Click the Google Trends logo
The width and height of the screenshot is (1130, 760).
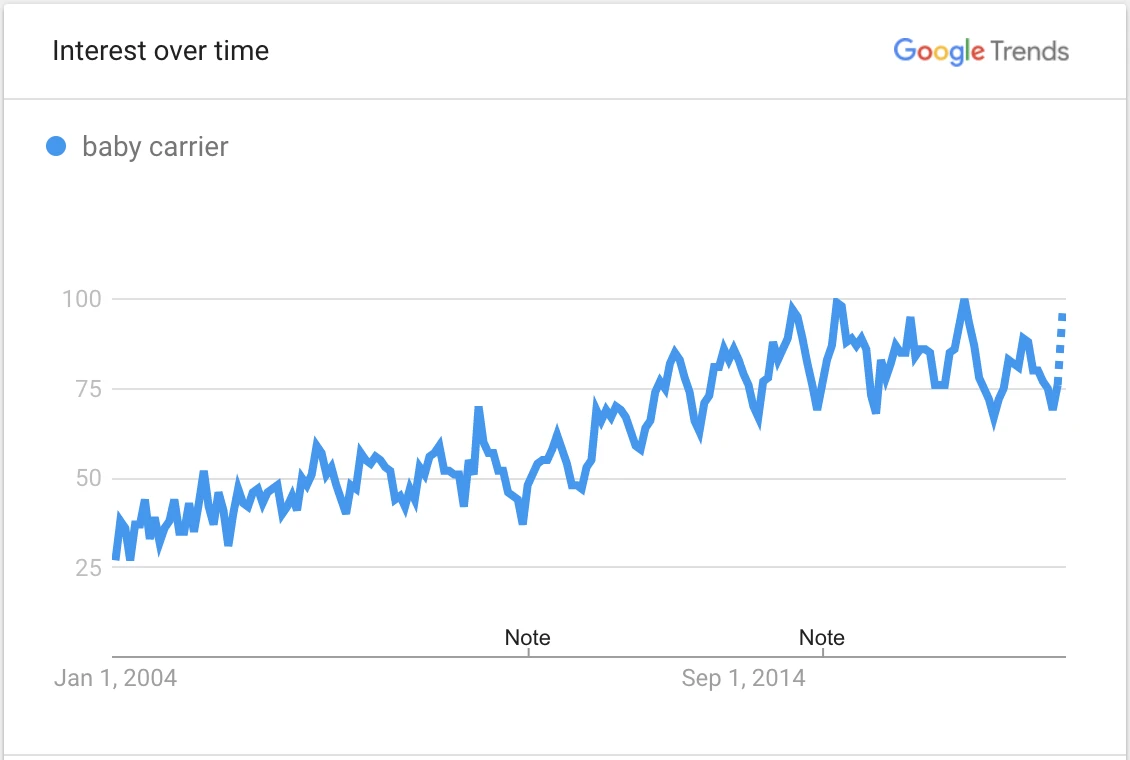(x=980, y=51)
